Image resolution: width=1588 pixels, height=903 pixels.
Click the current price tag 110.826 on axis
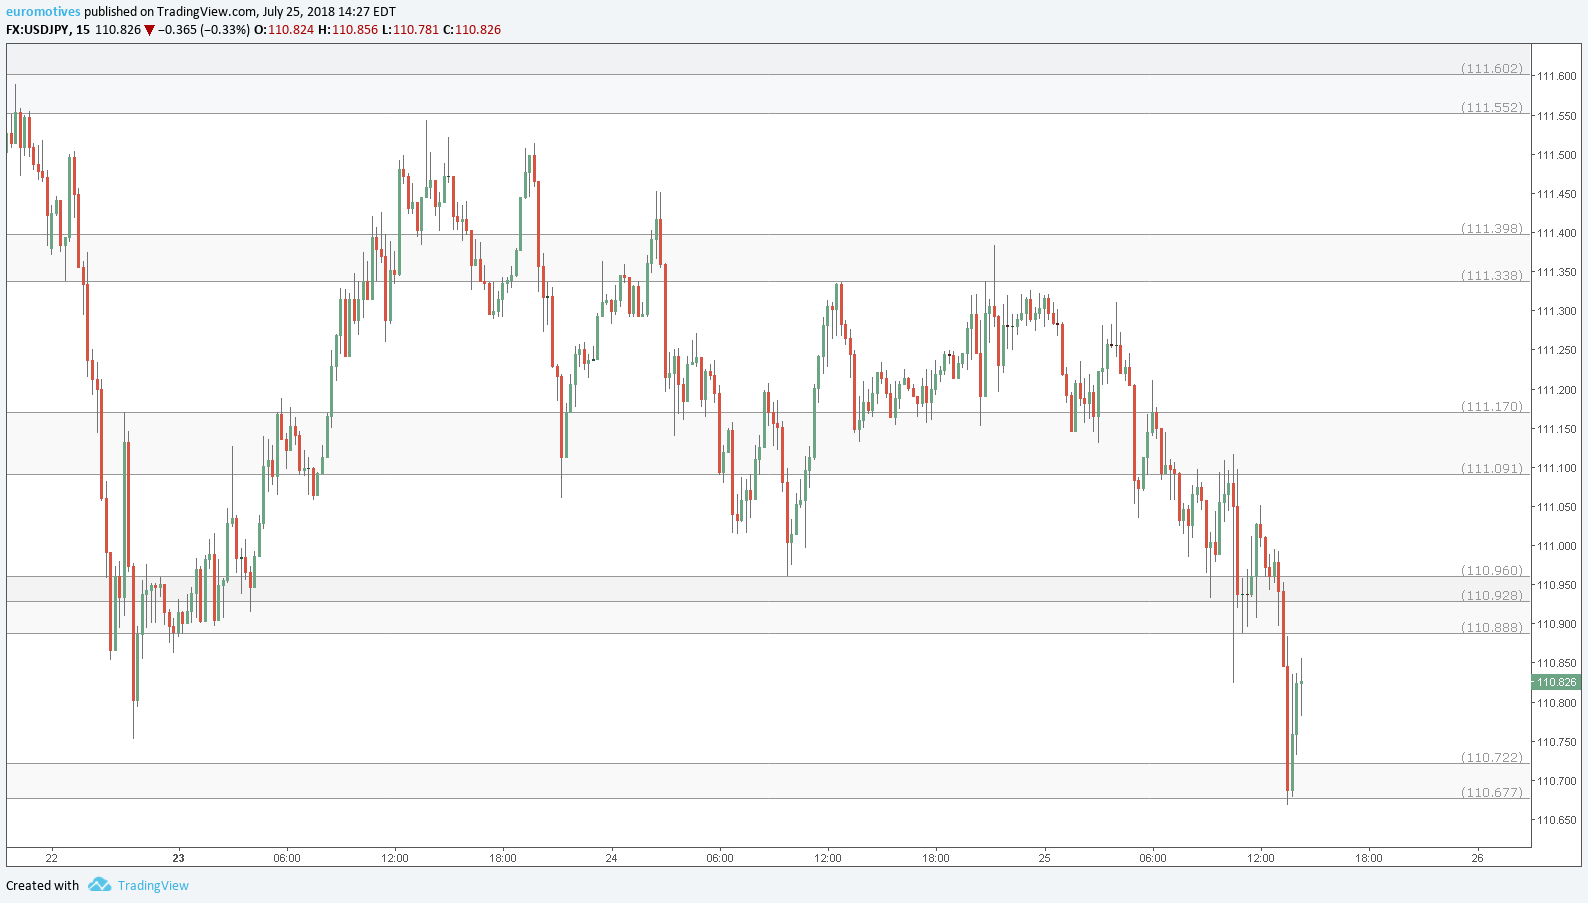pos(1556,682)
